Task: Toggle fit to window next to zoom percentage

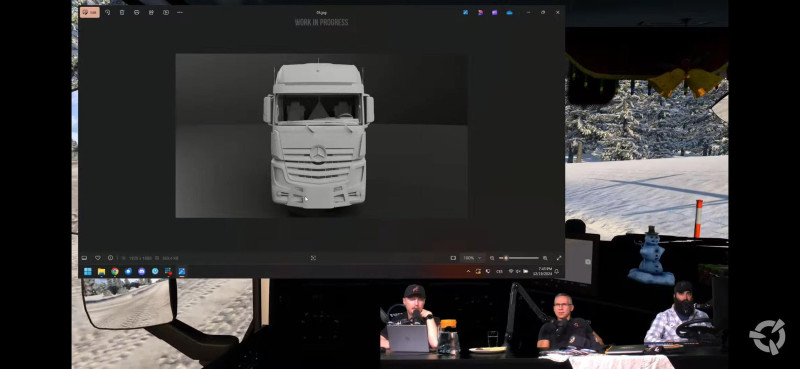Action: tap(453, 258)
